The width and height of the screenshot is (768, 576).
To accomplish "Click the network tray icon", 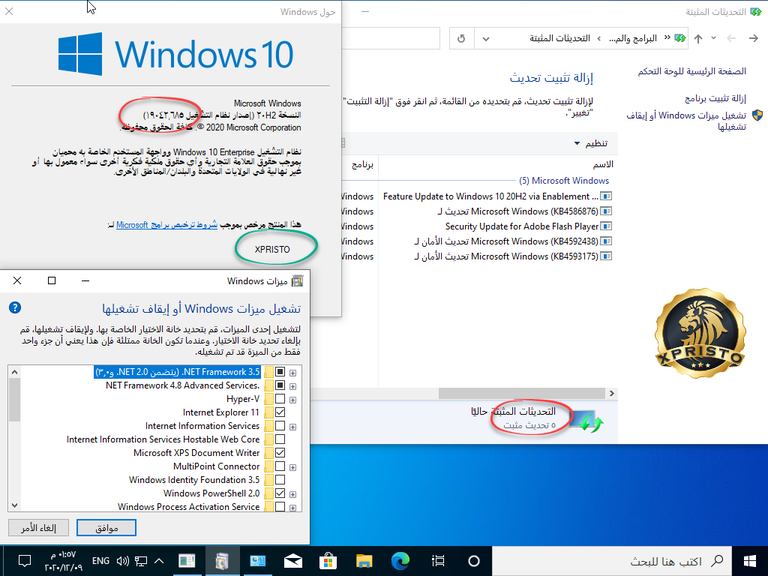I will click(x=141, y=561).
